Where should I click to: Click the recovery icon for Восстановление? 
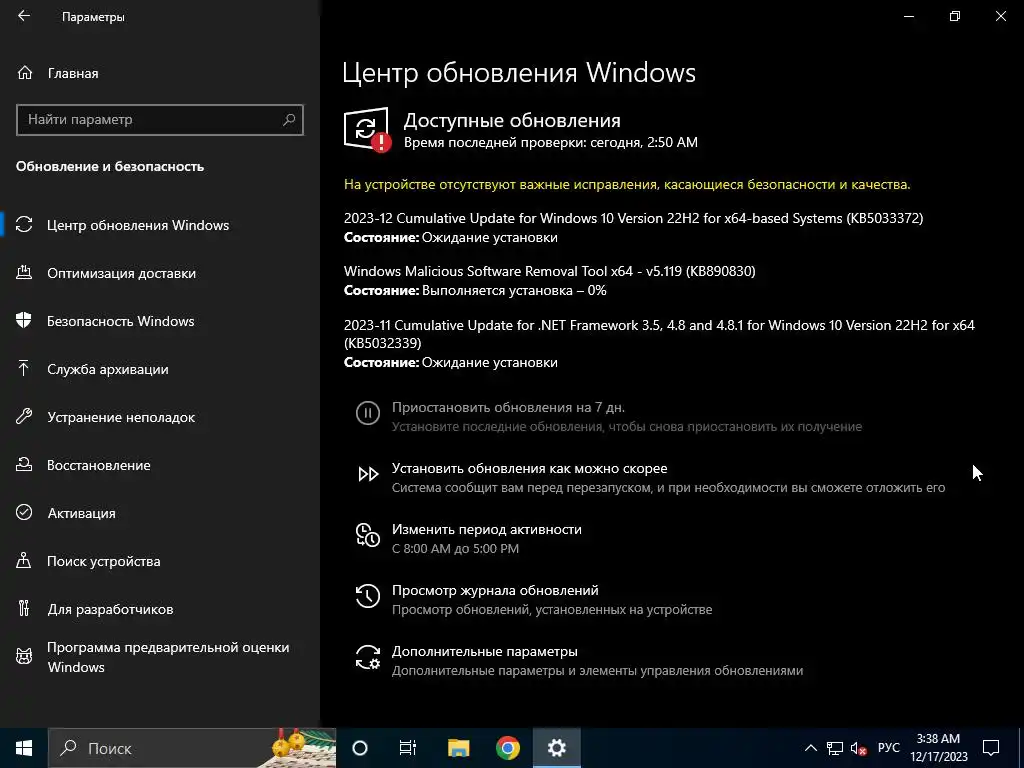click(x=24, y=464)
